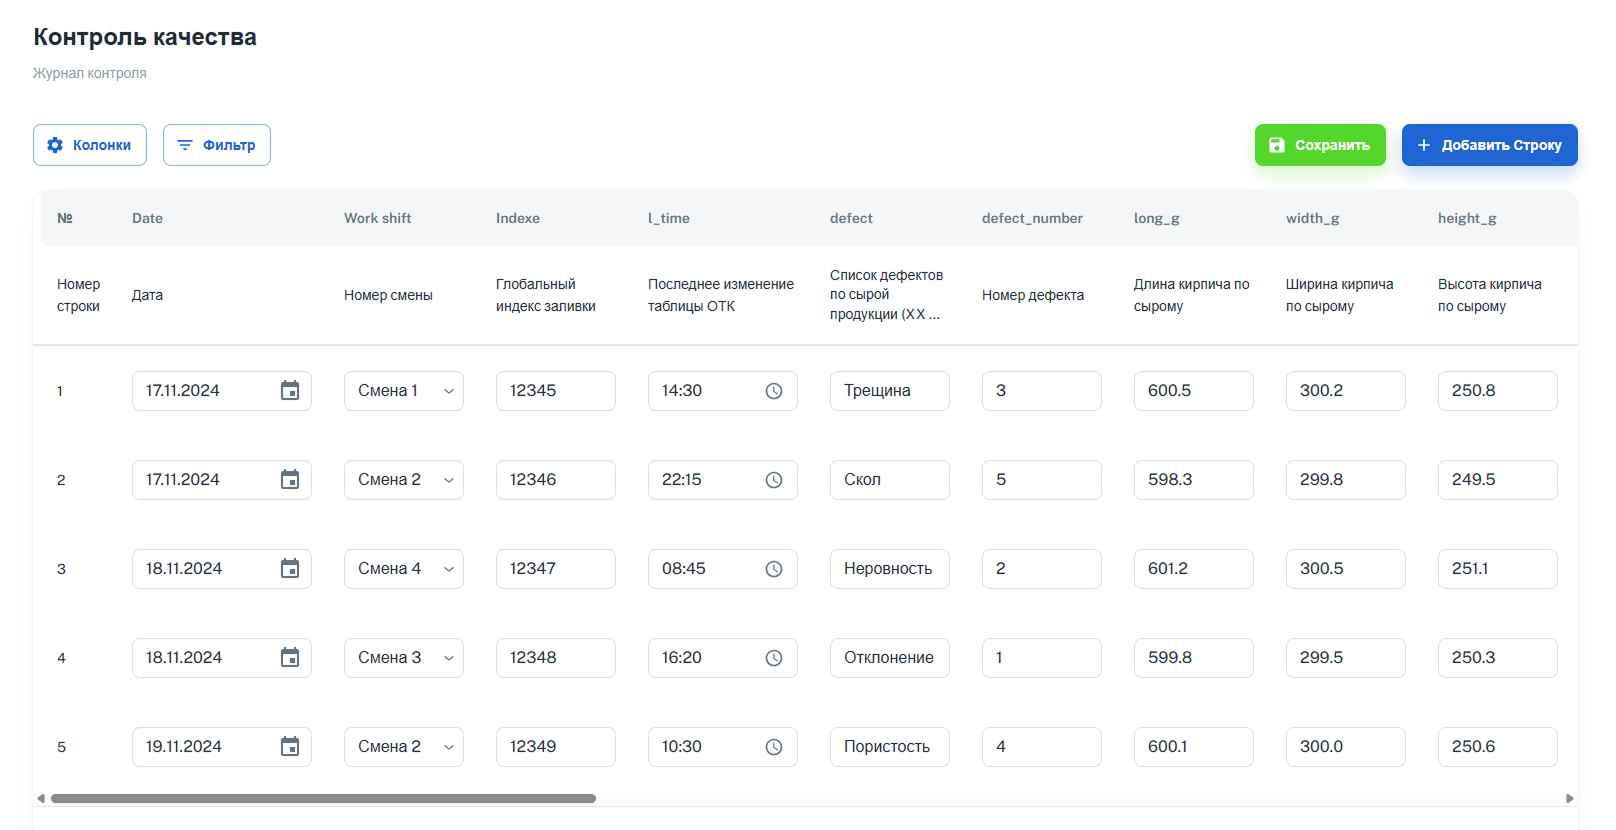Open the Колонки column settings
This screenshot has width=1616, height=830.
pos(90,145)
